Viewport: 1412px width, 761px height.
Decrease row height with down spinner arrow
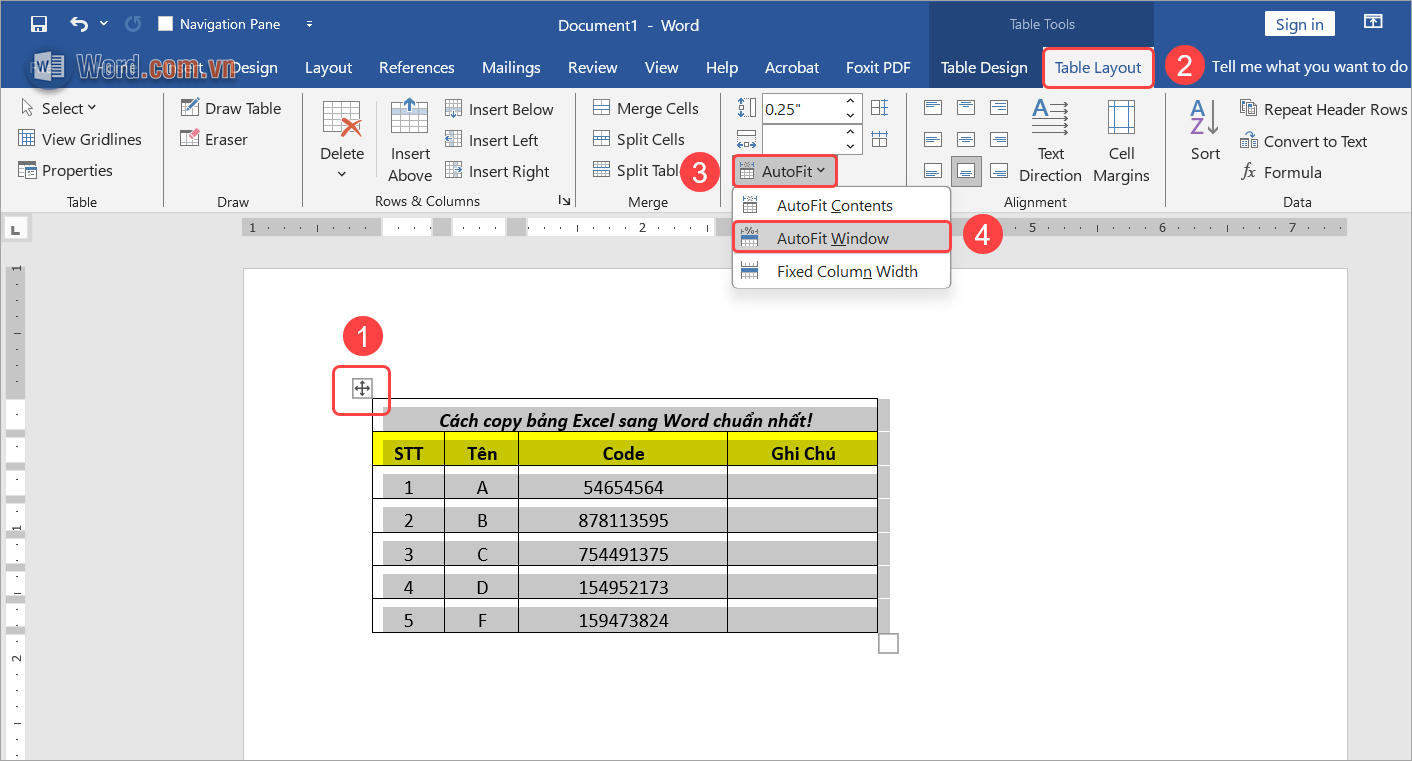point(852,115)
